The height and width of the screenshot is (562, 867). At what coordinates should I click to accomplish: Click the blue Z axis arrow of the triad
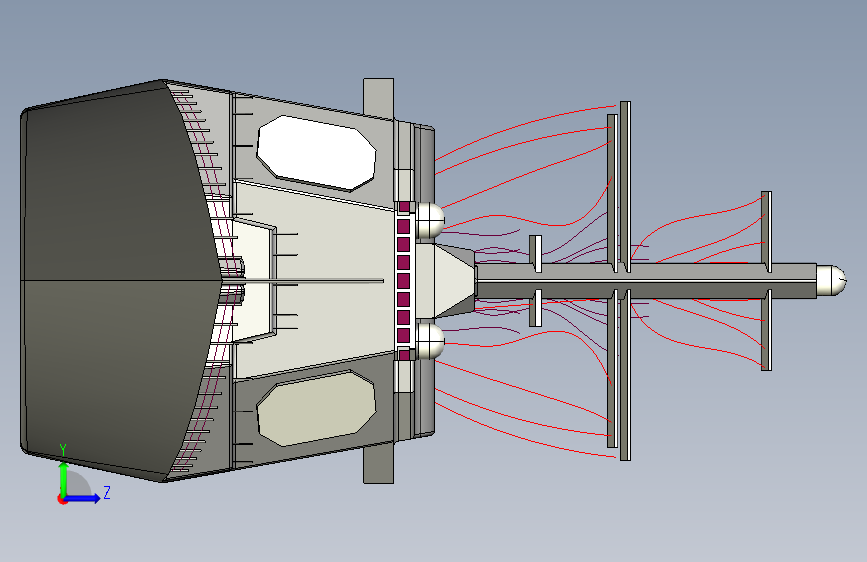click(x=82, y=498)
